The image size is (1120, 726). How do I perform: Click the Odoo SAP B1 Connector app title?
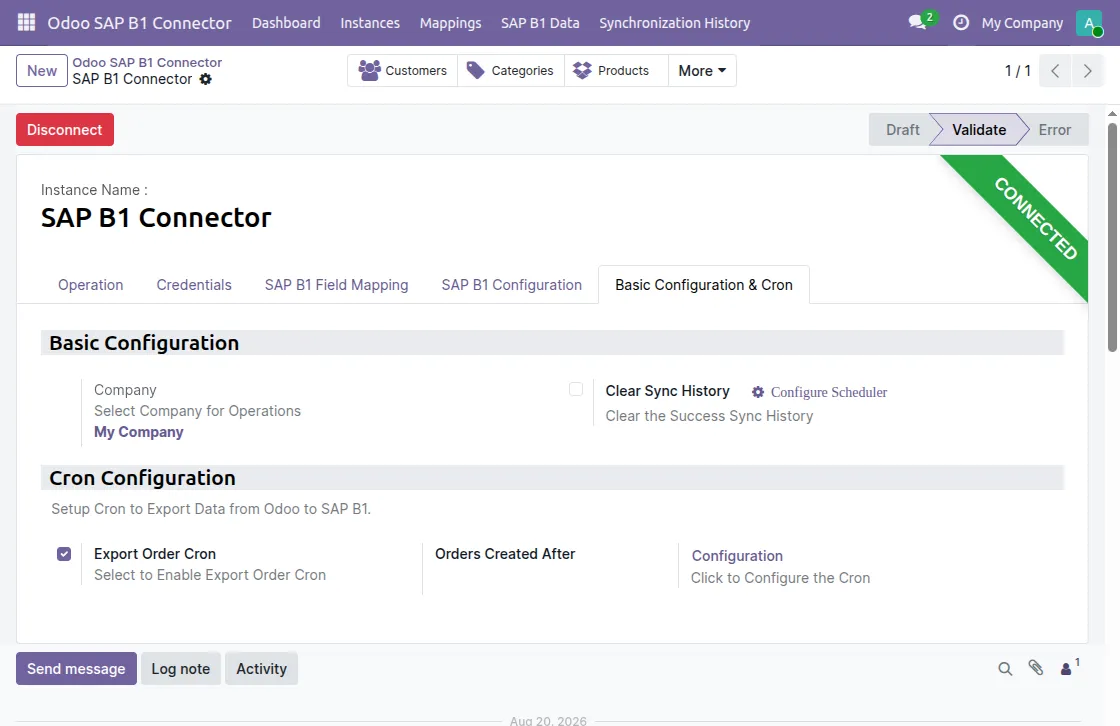pyautogui.click(x=139, y=23)
